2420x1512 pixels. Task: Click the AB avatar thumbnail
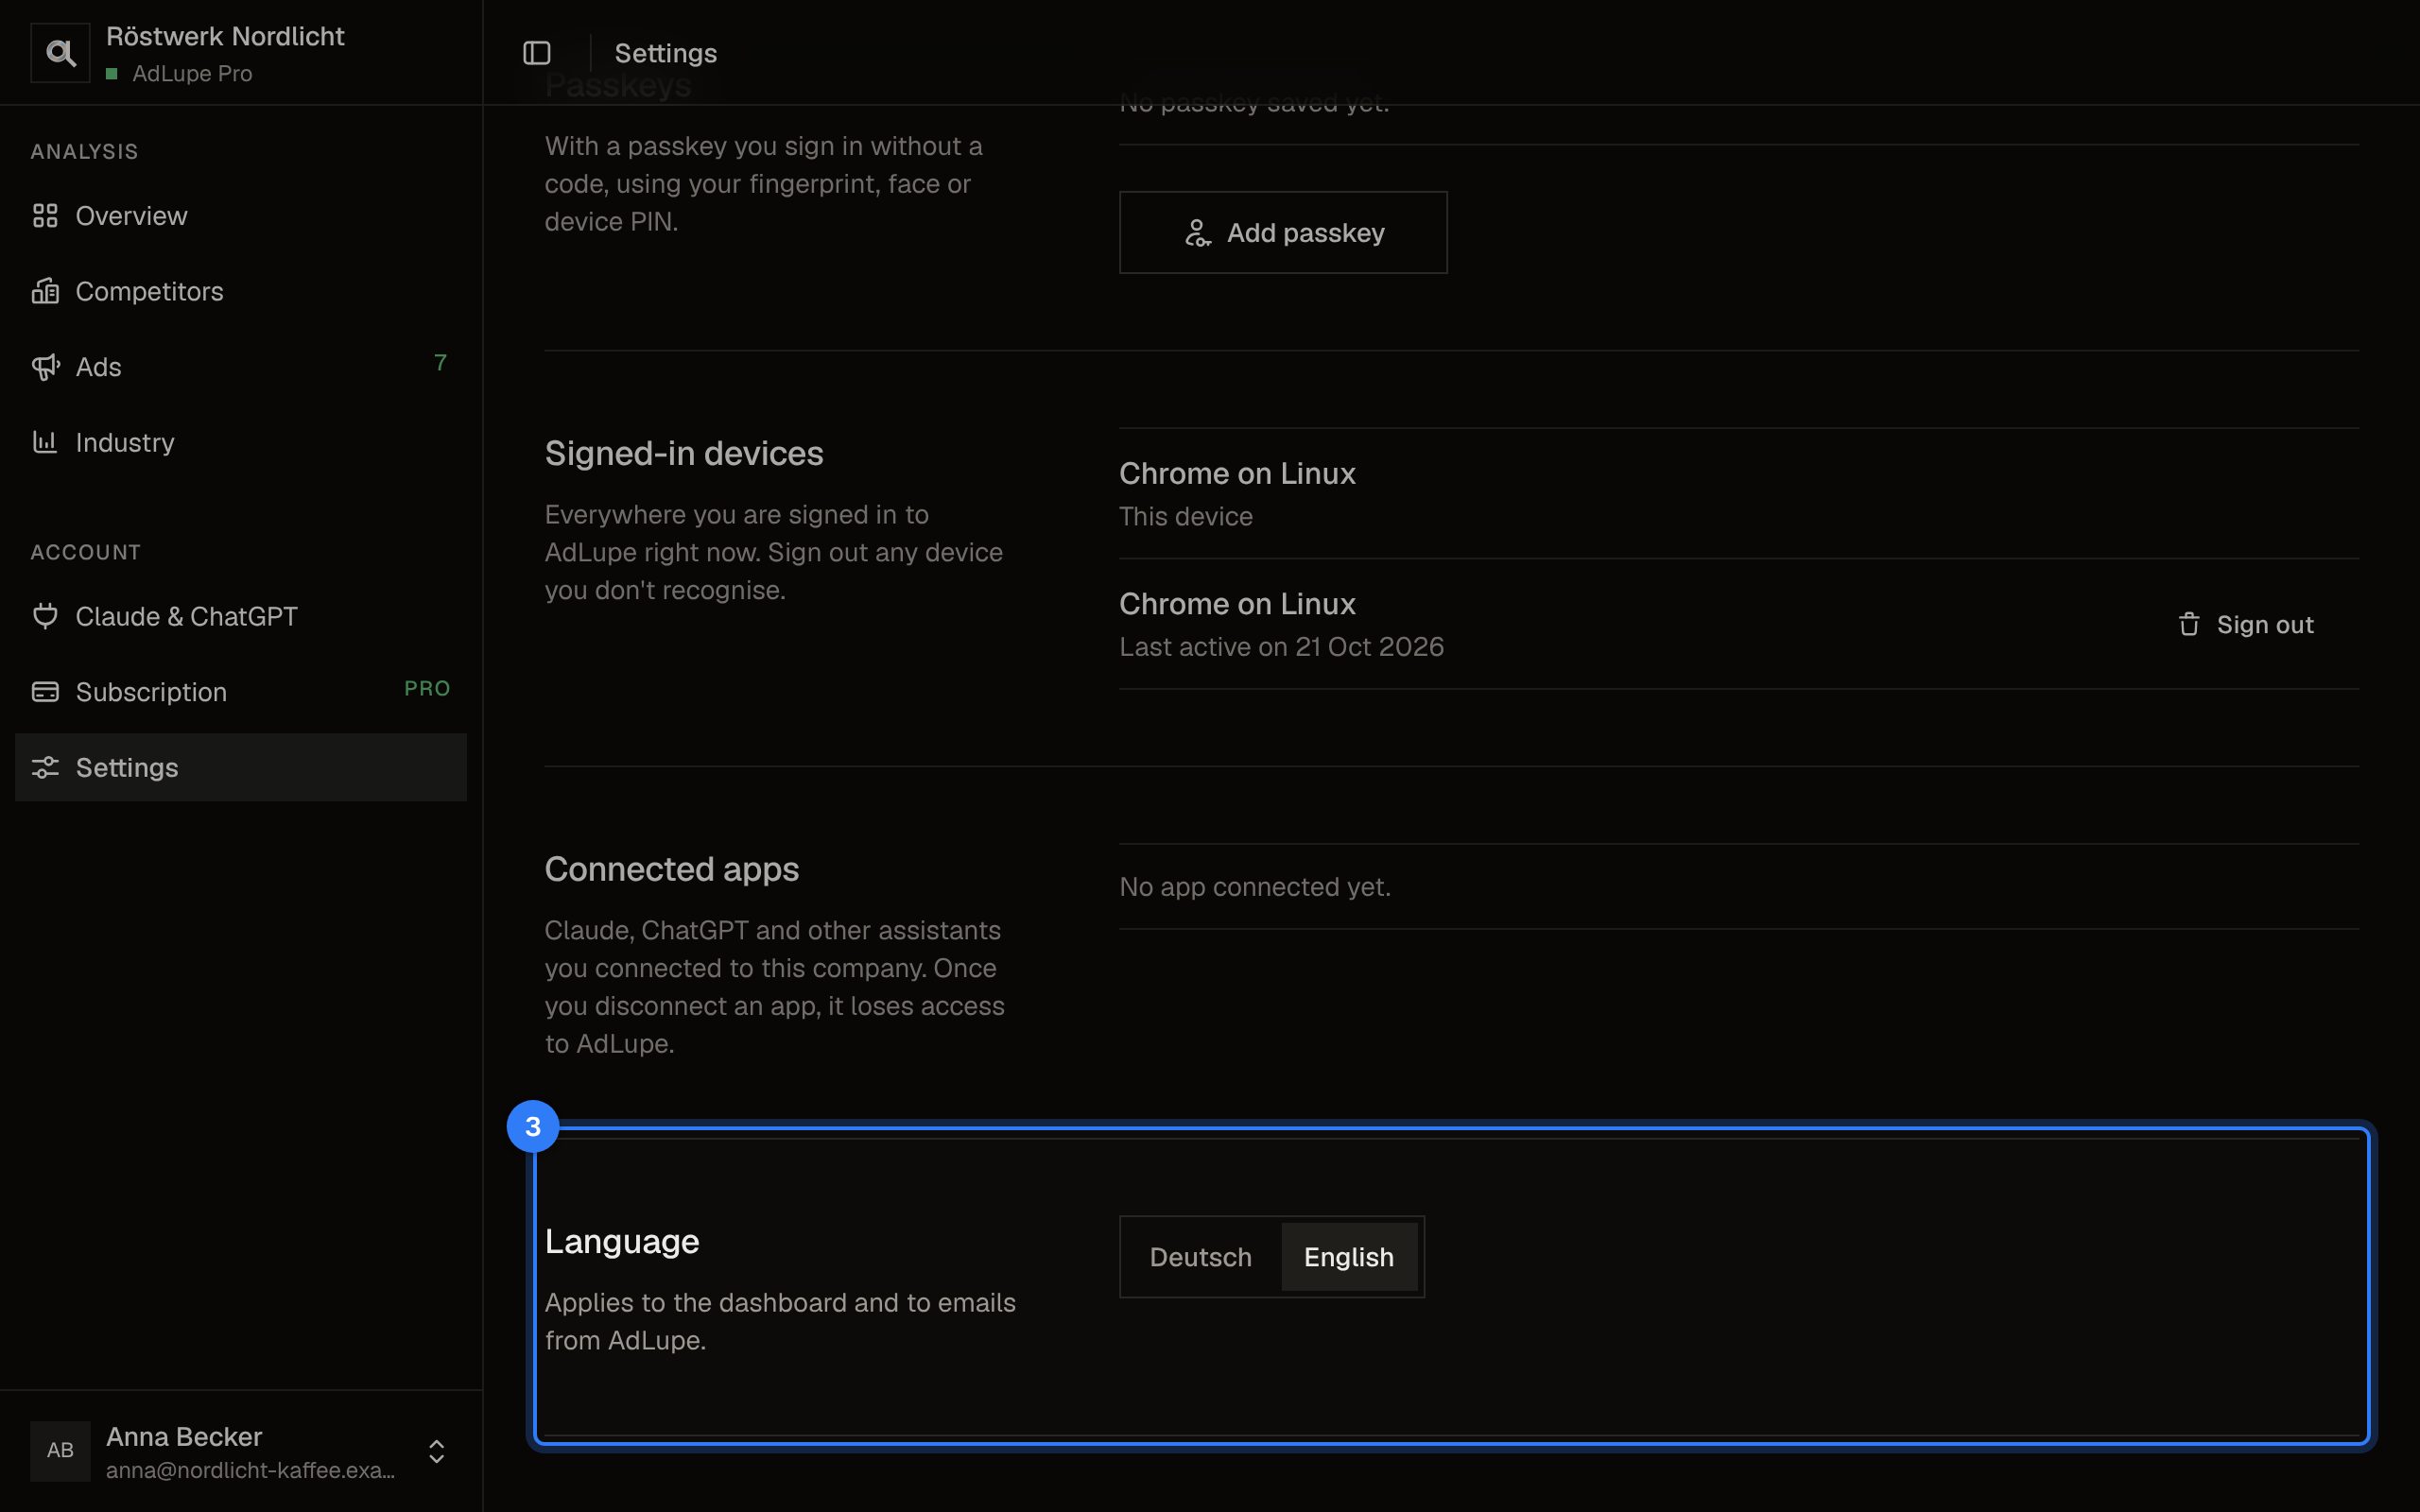tap(60, 1450)
